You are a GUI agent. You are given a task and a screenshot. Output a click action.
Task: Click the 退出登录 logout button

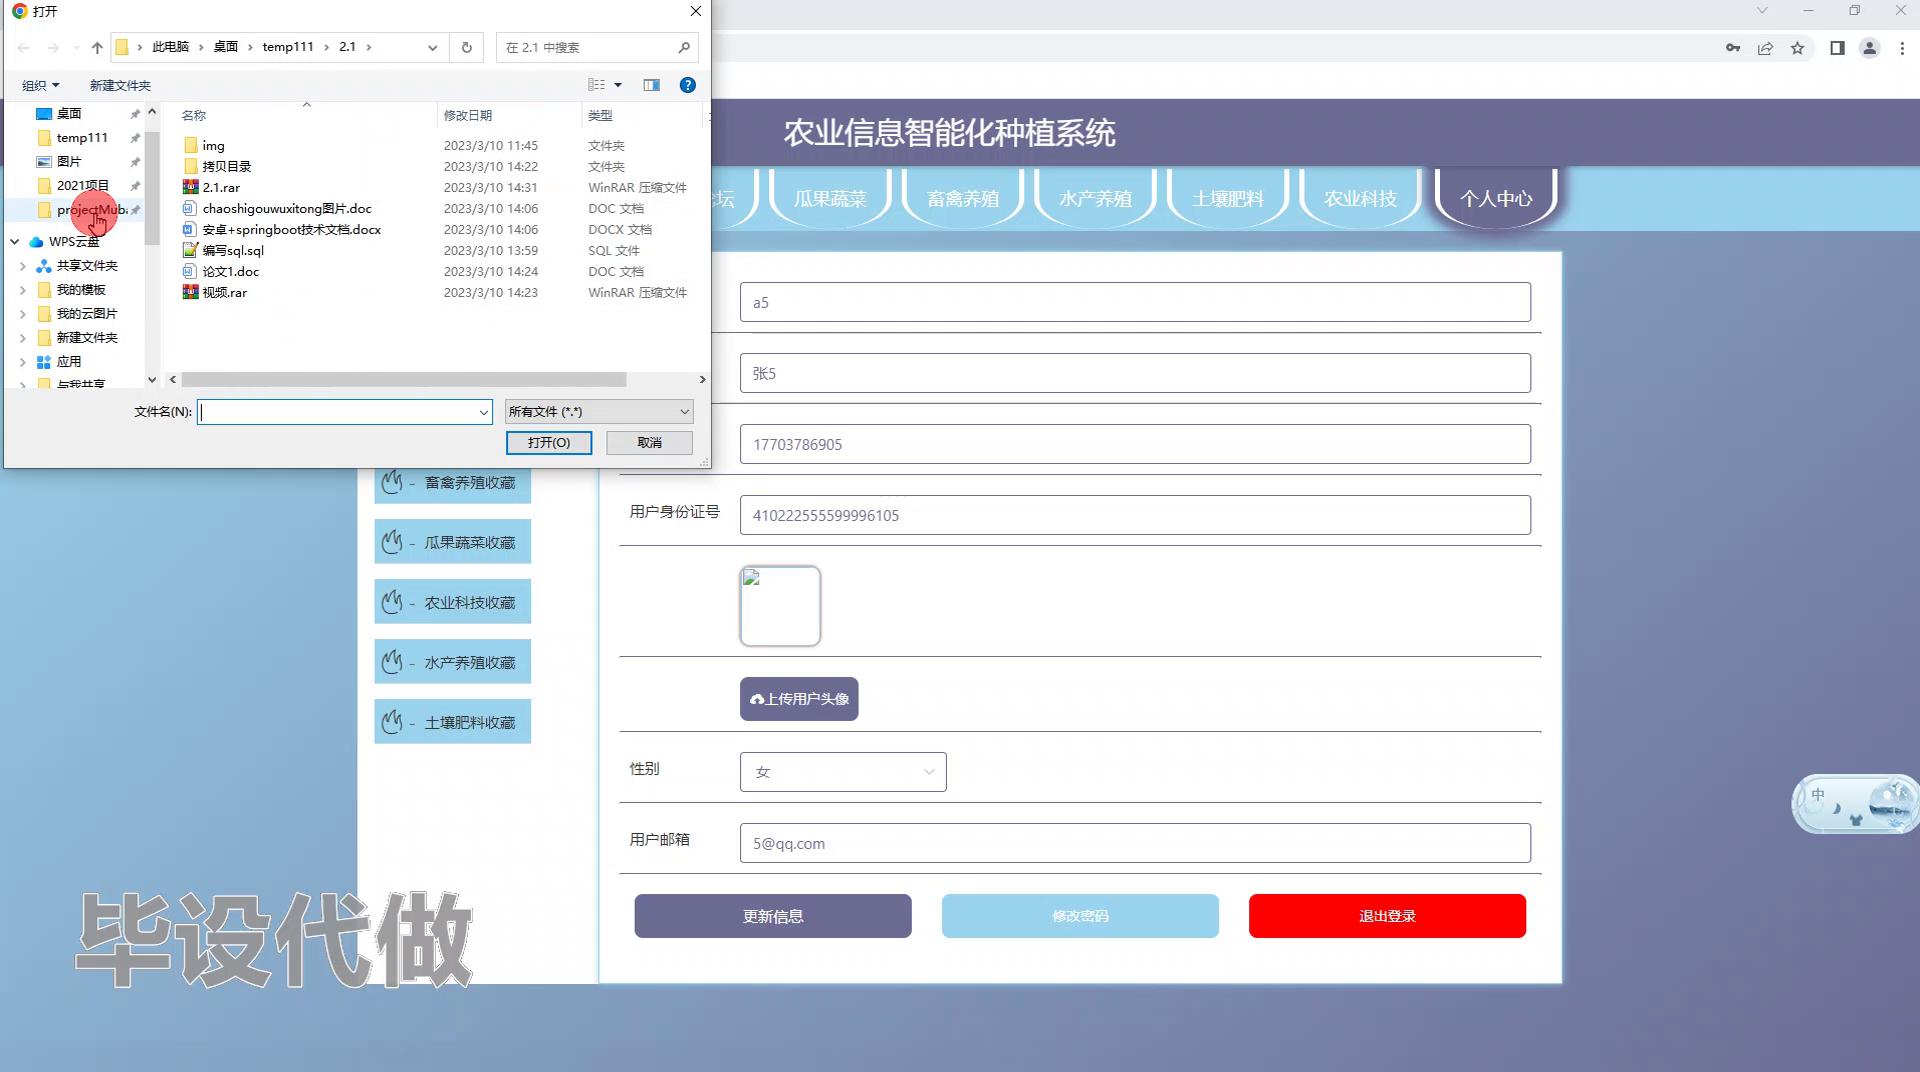tap(1387, 916)
